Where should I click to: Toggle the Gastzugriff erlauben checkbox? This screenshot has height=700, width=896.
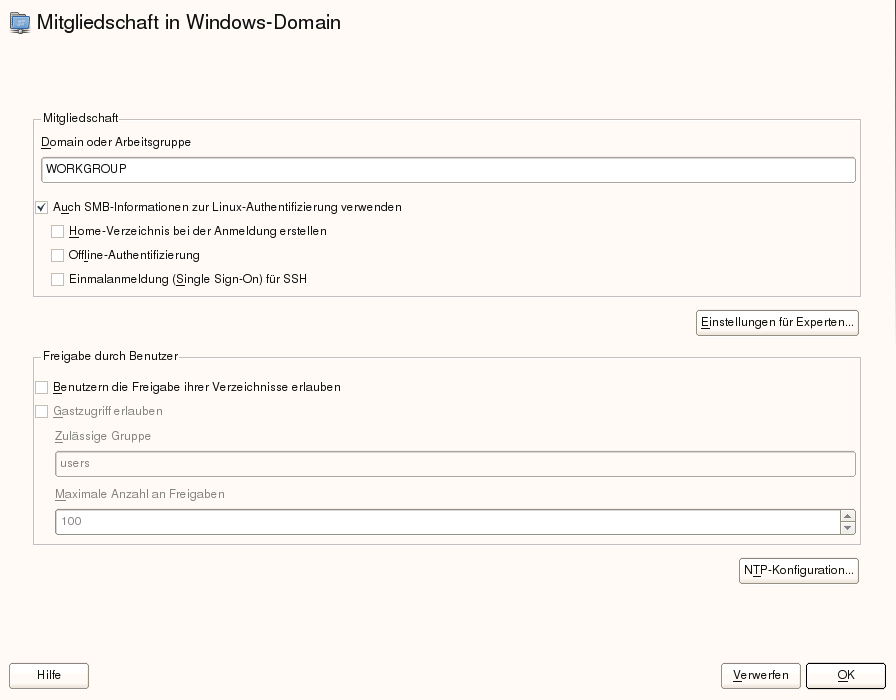coord(42,411)
